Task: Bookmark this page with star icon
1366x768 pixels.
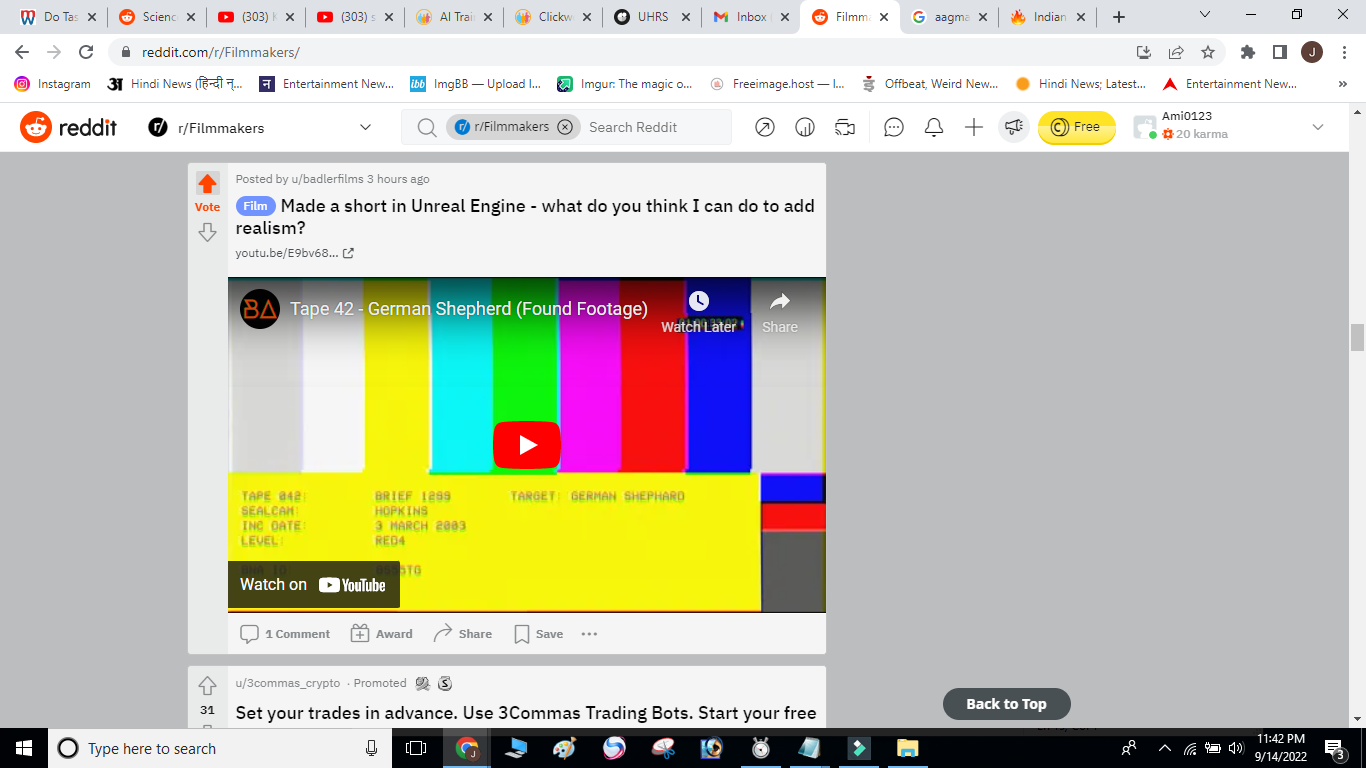Action: pos(1208,52)
